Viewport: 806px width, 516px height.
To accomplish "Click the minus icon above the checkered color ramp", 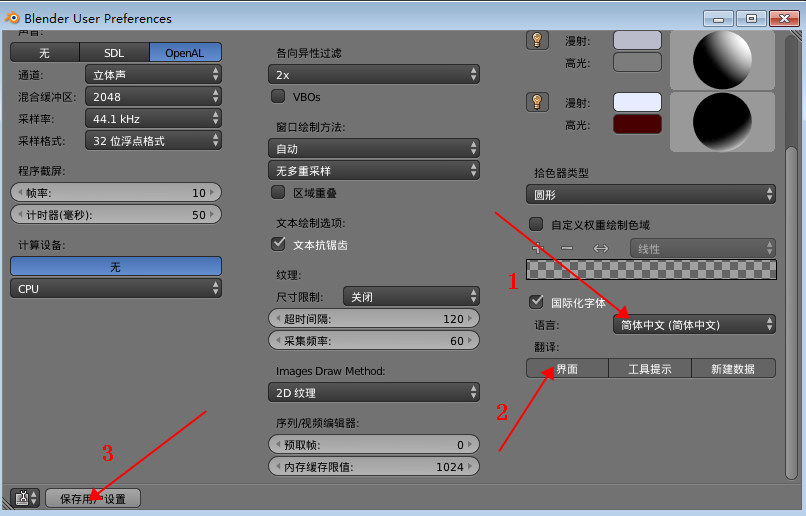I will pos(567,247).
